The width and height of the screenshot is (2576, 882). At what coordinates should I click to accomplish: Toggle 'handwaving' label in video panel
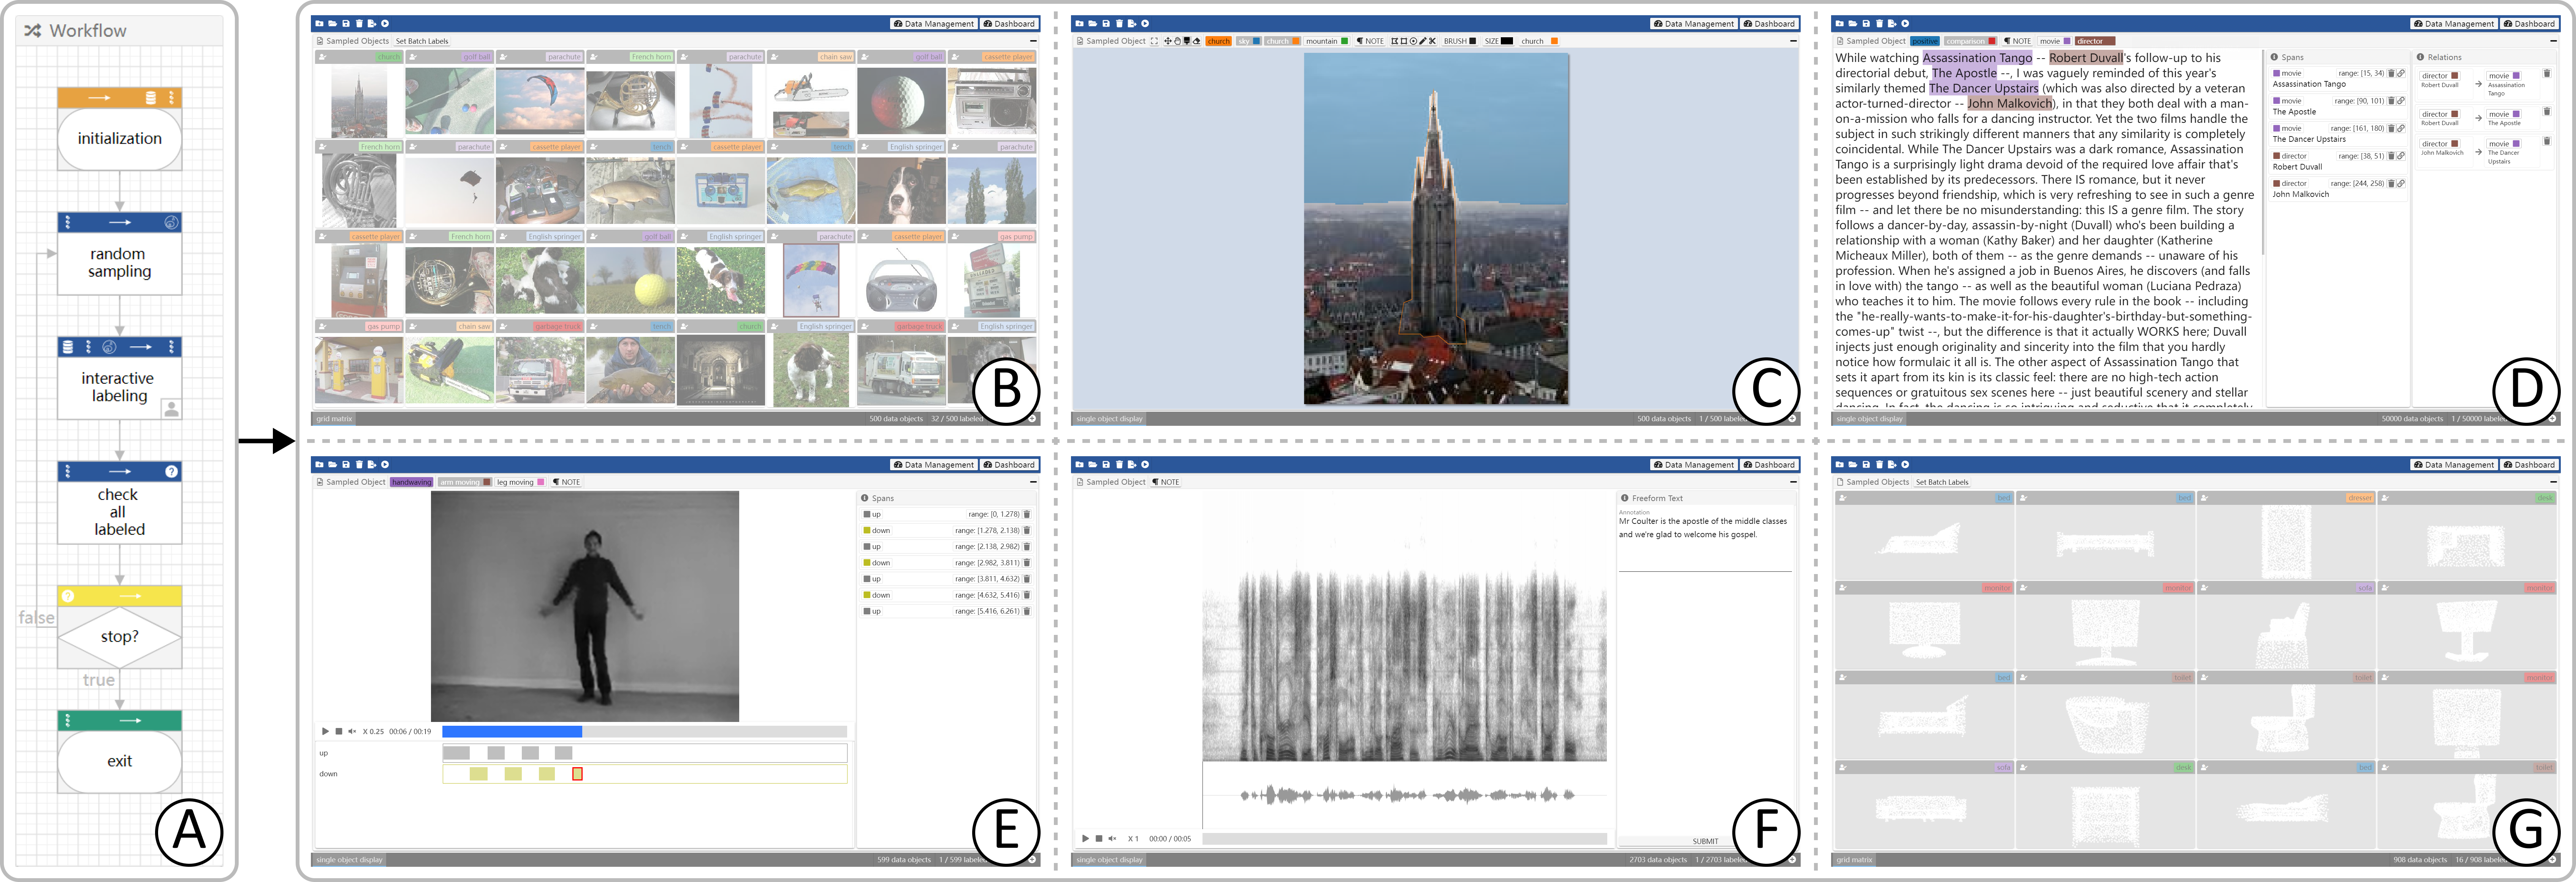[x=412, y=482]
